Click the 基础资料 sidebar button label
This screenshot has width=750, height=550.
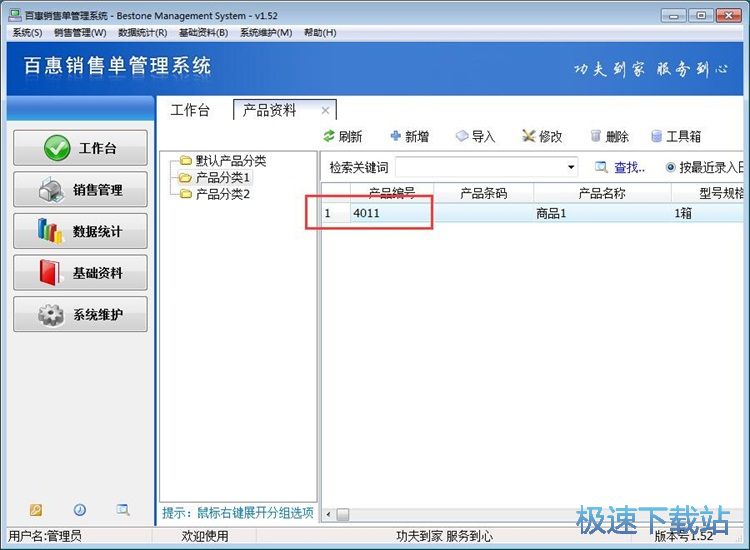[x=98, y=273]
